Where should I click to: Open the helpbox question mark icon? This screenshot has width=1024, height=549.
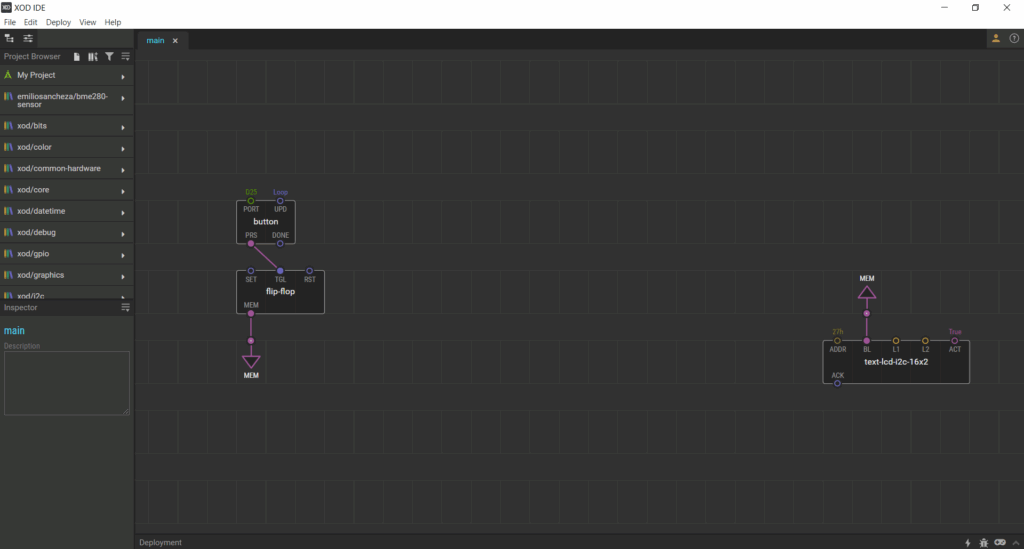(1014, 39)
